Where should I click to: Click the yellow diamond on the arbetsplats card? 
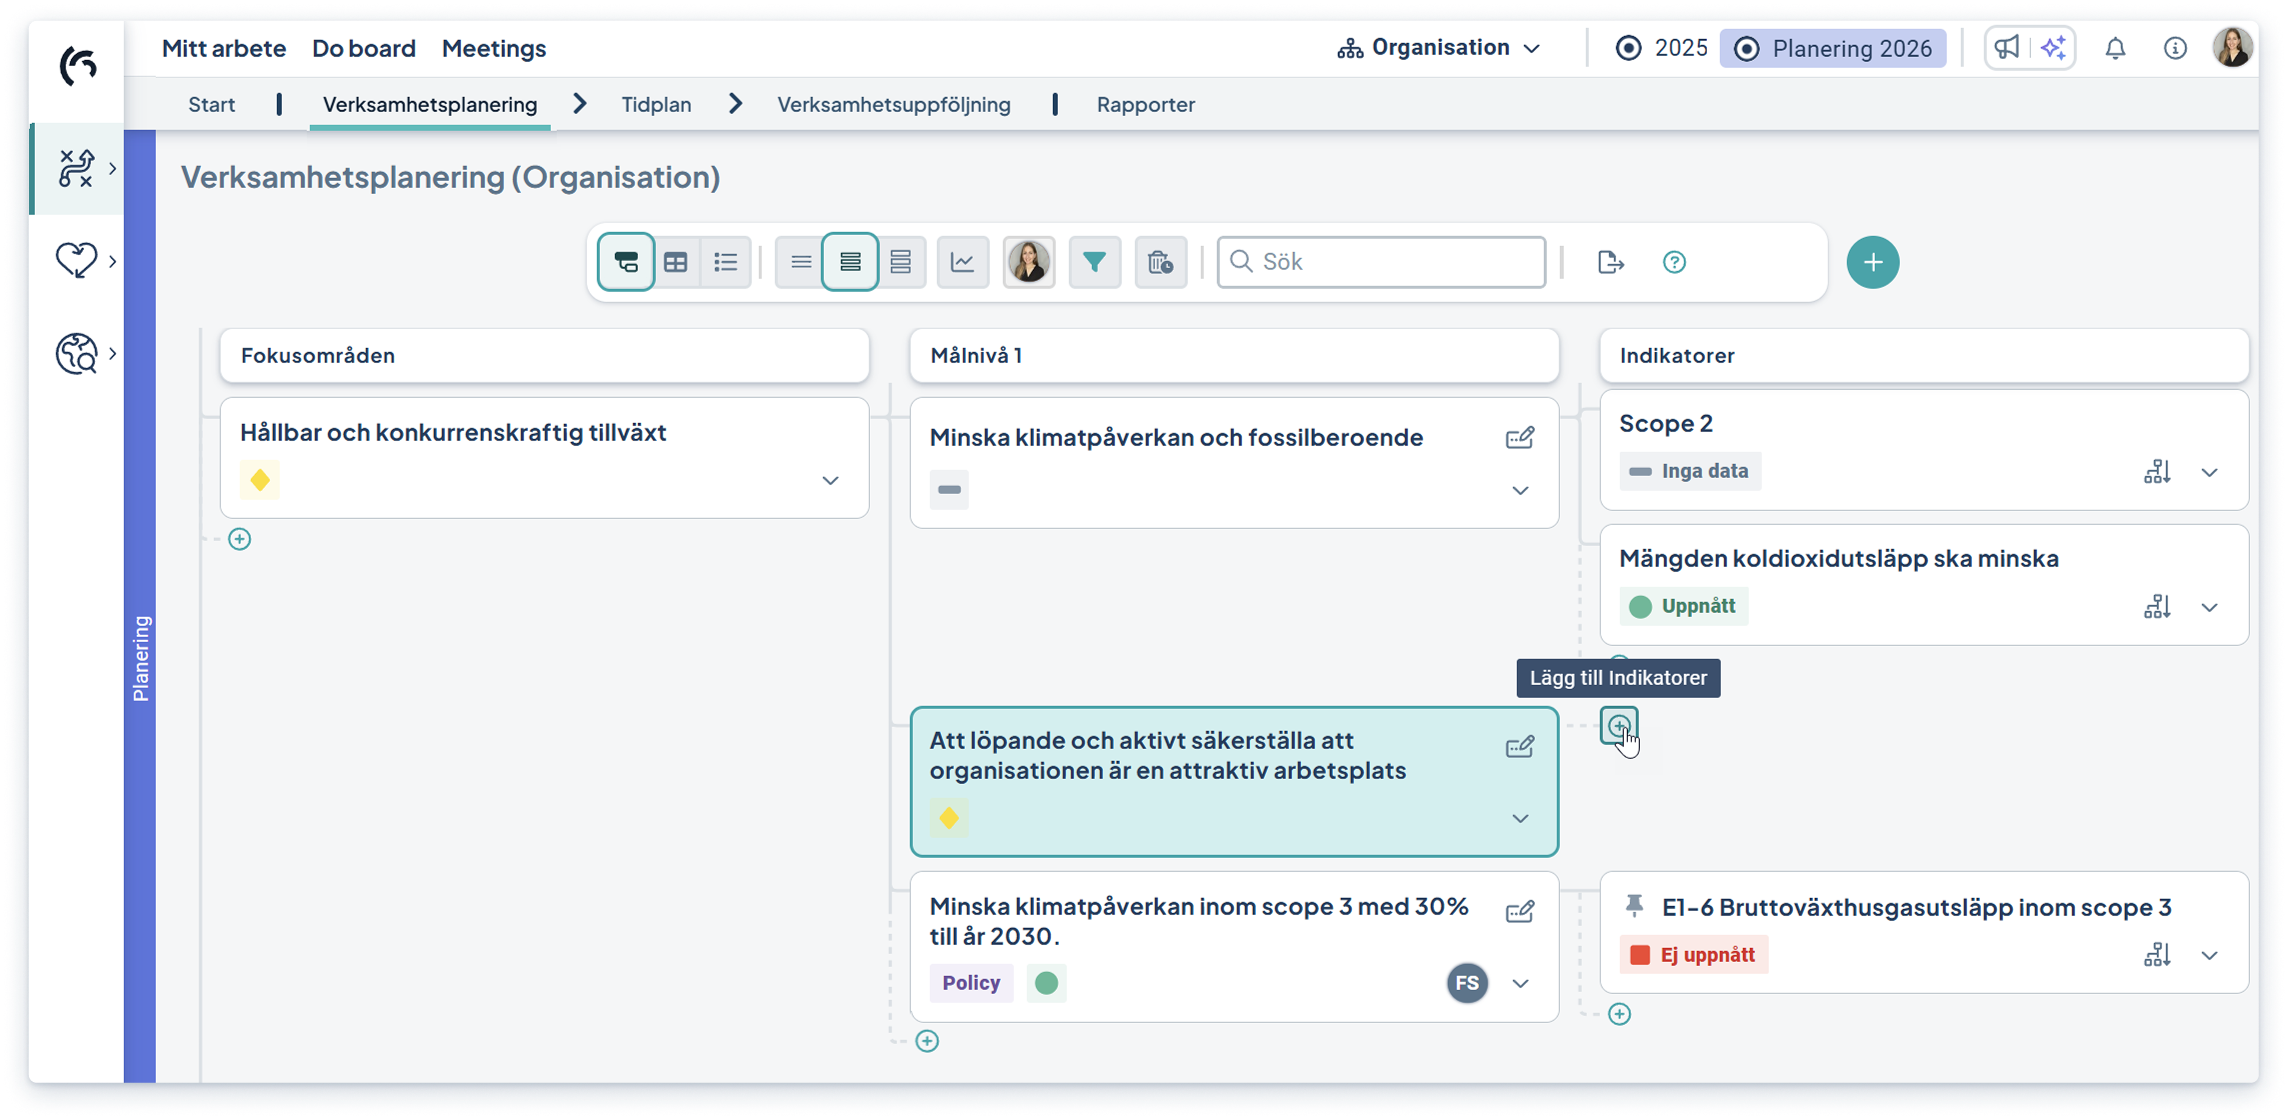pos(948,817)
